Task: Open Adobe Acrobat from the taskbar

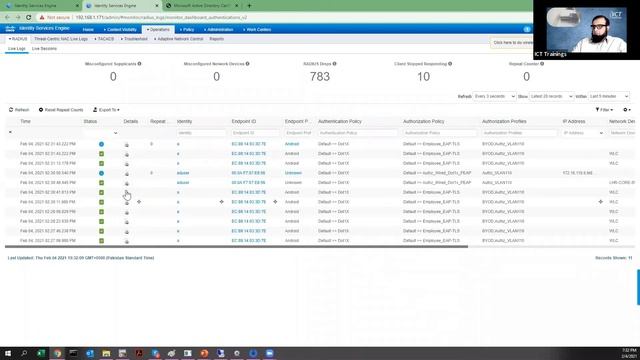Action: tap(139, 353)
